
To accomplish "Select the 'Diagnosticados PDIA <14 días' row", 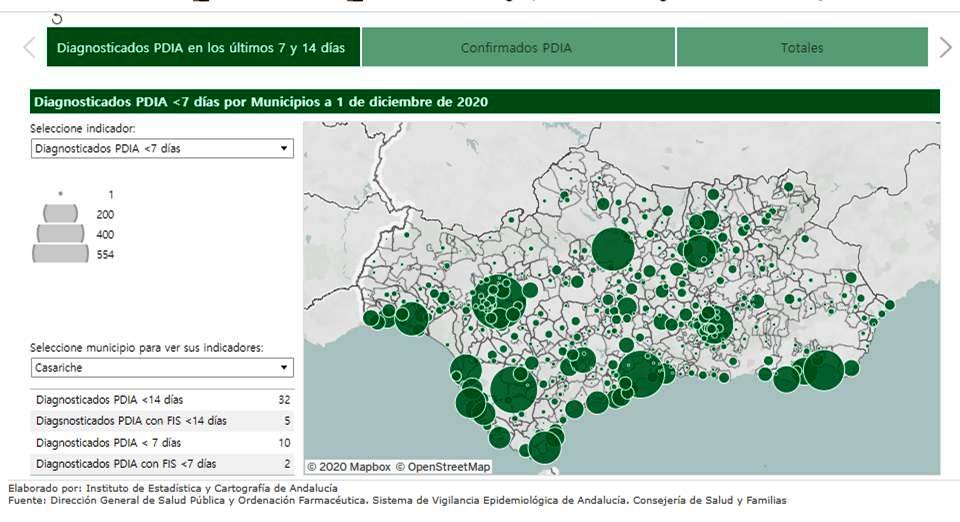I will (x=161, y=400).
